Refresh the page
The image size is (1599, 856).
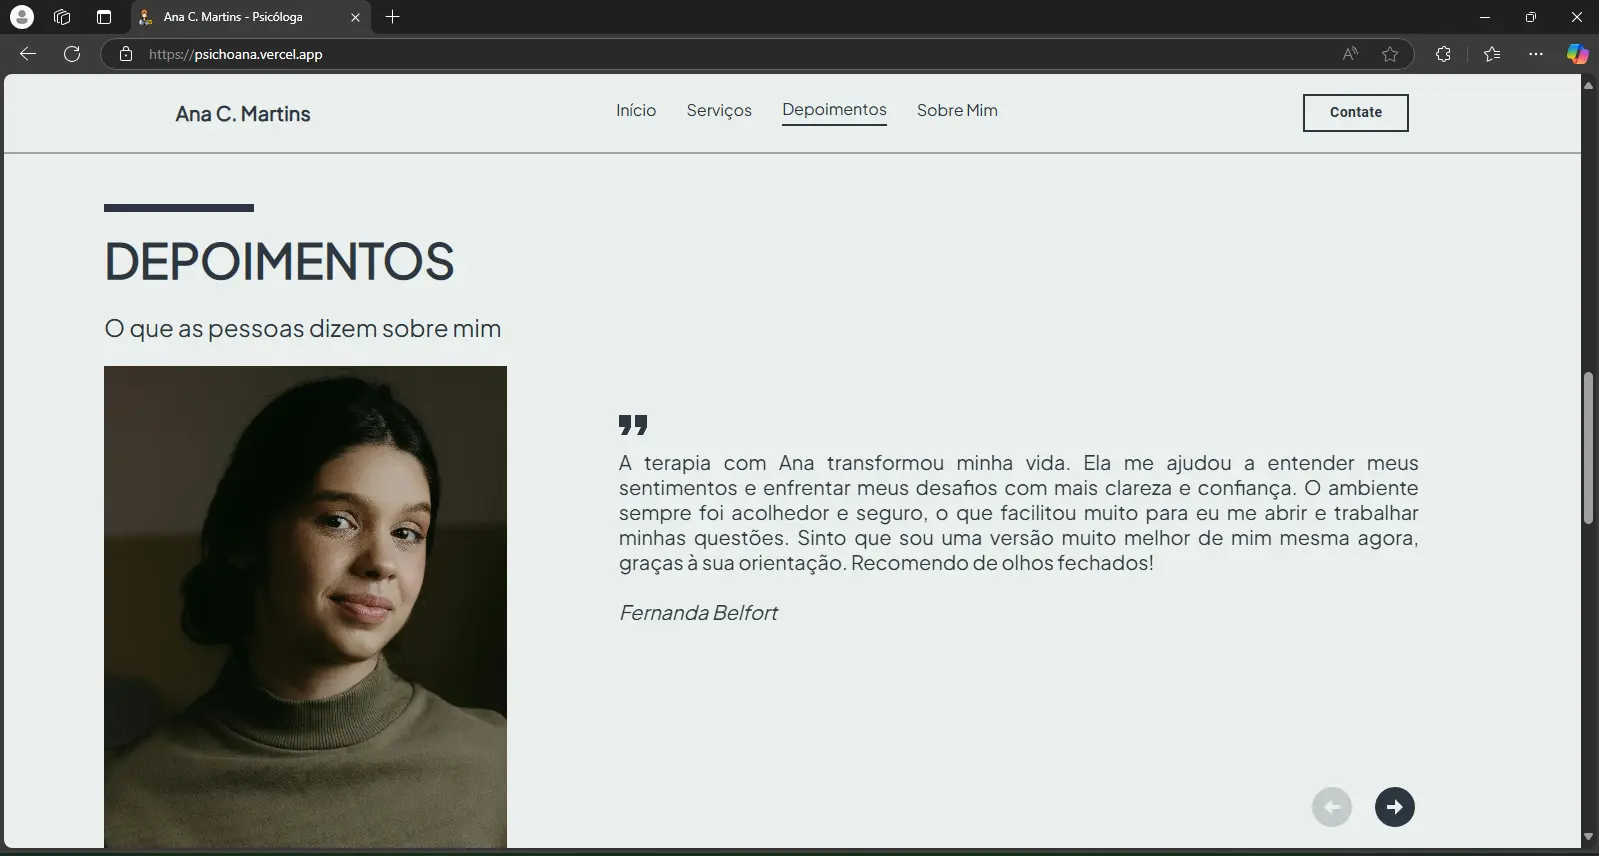[x=72, y=54]
